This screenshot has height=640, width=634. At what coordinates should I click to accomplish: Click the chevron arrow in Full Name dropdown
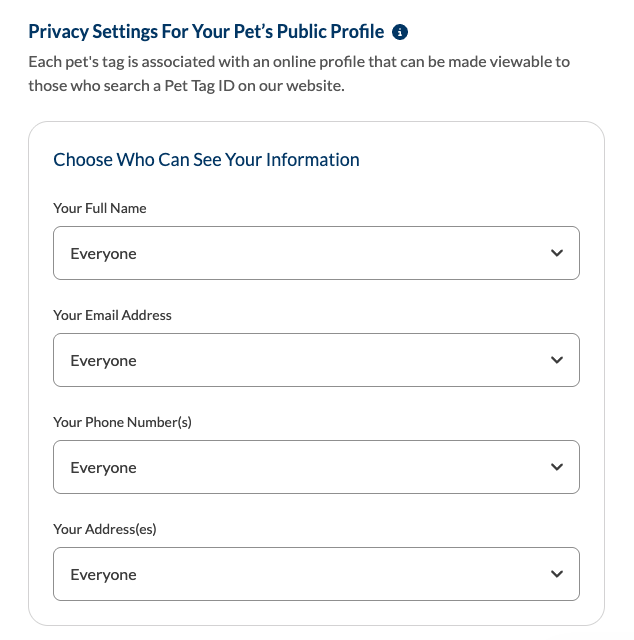coord(557,253)
